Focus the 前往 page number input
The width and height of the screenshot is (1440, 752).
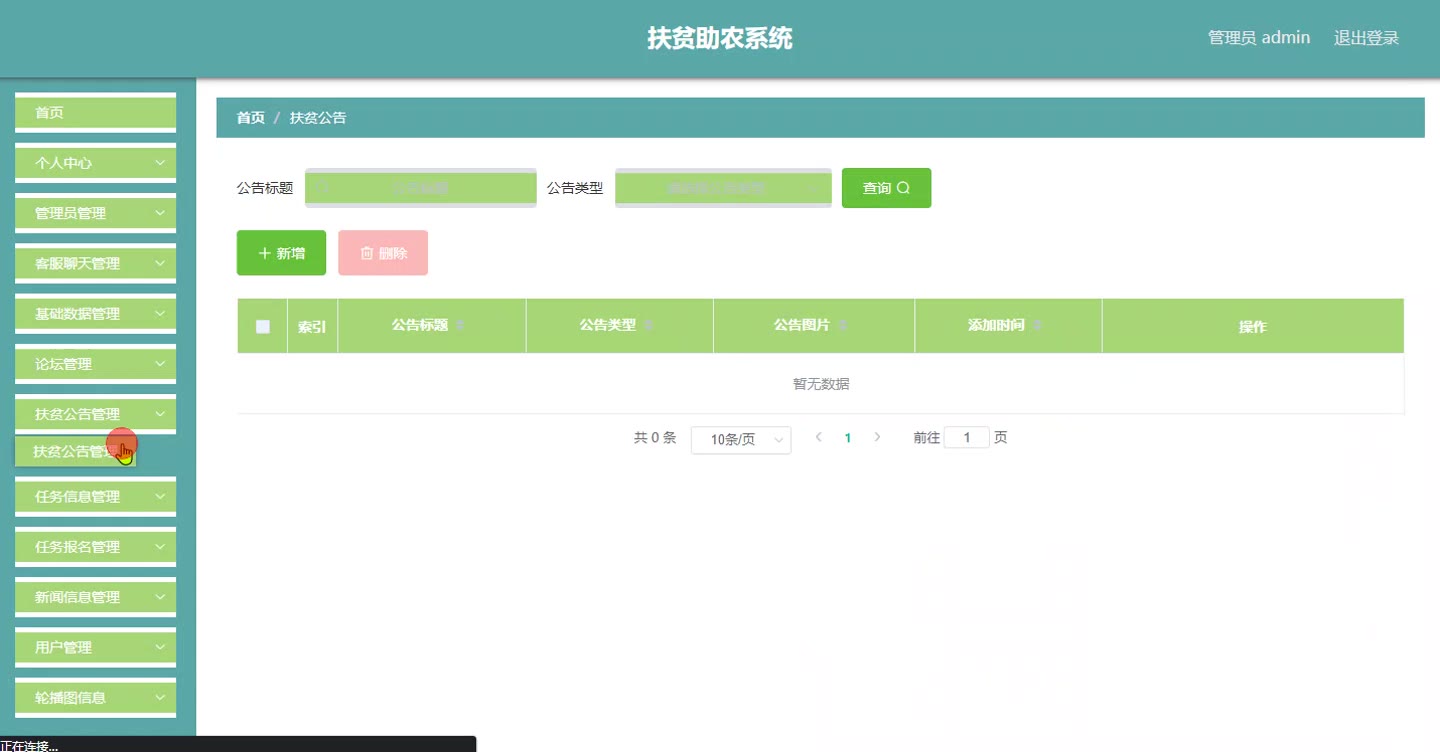pyautogui.click(x=967, y=438)
